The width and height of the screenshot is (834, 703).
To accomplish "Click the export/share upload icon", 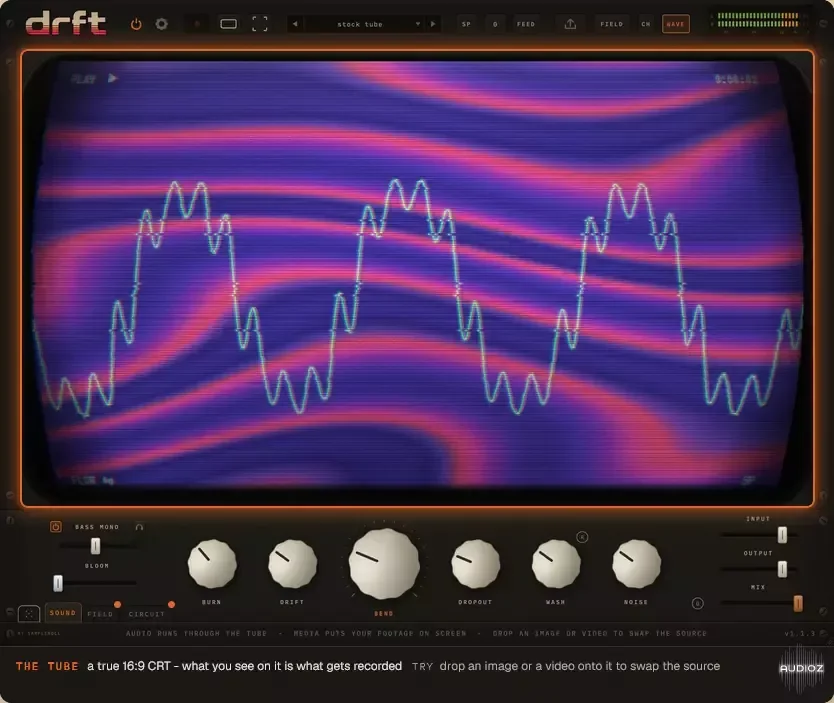I will click(x=570, y=24).
